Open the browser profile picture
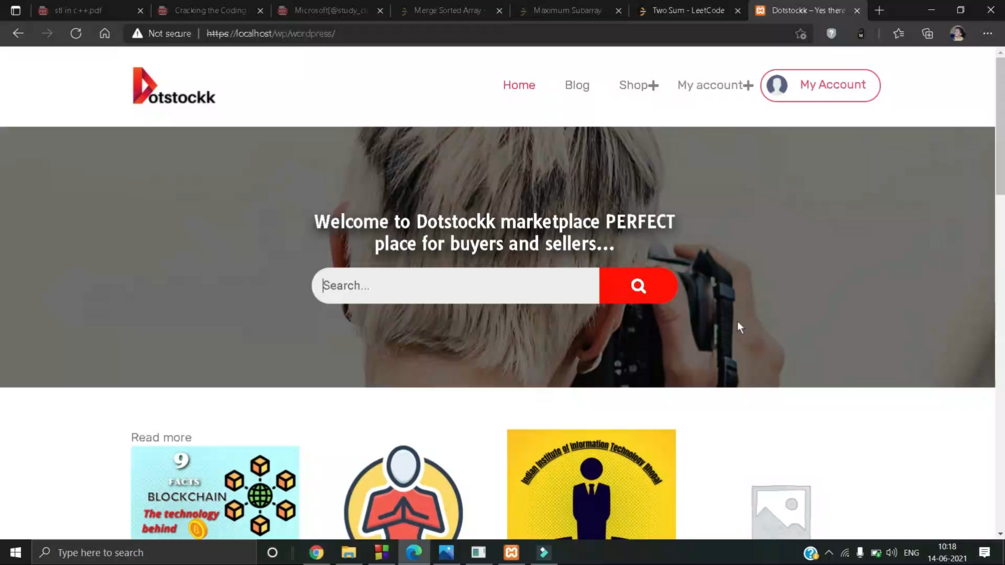The width and height of the screenshot is (1005, 565). pyautogui.click(x=958, y=33)
